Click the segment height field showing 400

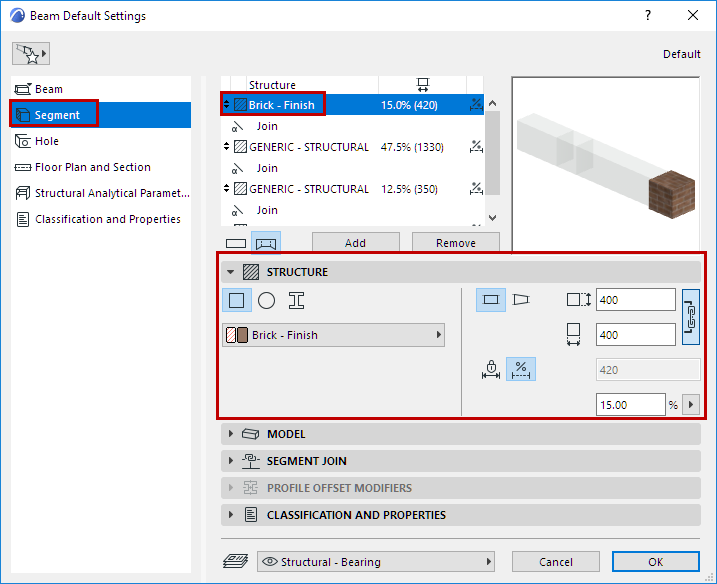click(x=635, y=300)
